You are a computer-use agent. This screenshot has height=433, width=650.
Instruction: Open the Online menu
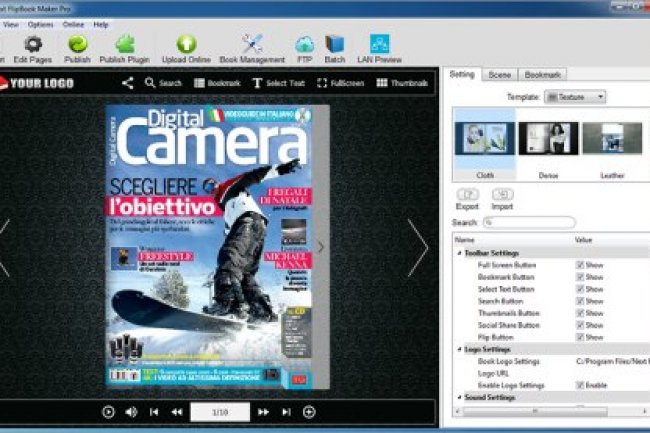tap(73, 24)
